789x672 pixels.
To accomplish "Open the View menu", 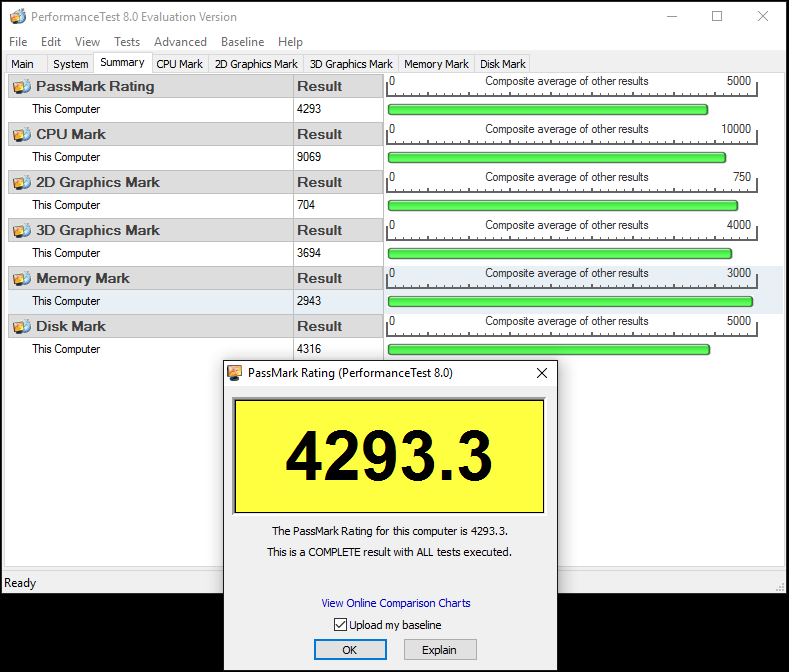I will pos(88,42).
